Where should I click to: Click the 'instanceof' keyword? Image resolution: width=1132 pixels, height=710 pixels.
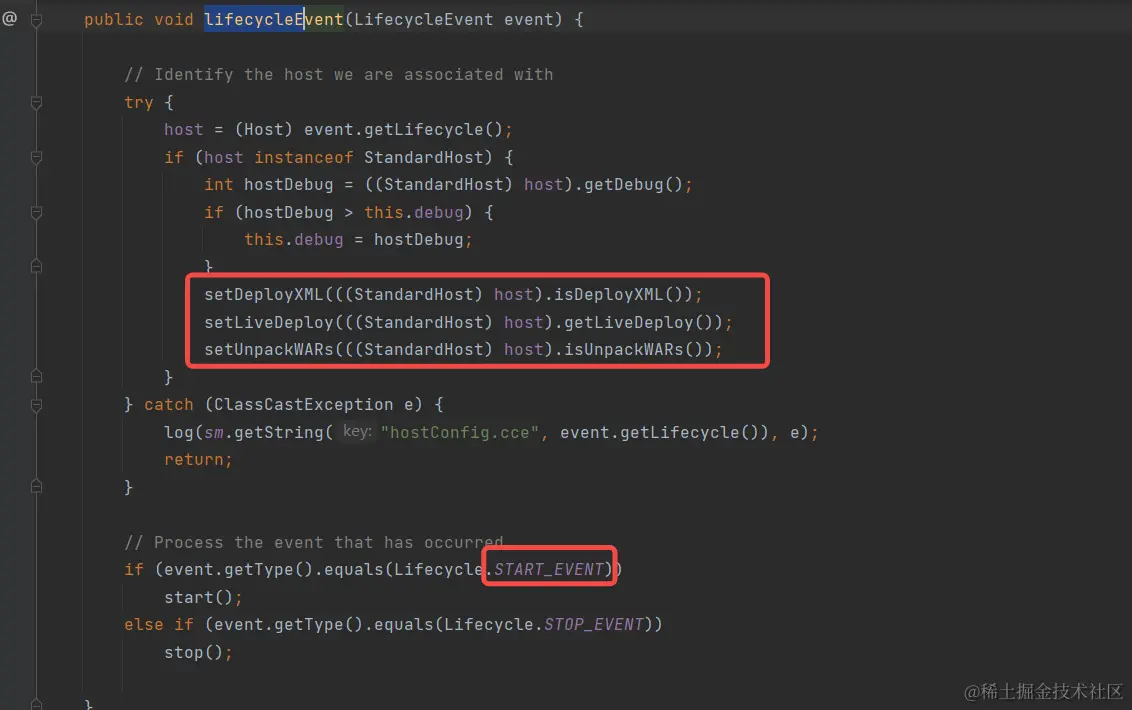[303, 157]
